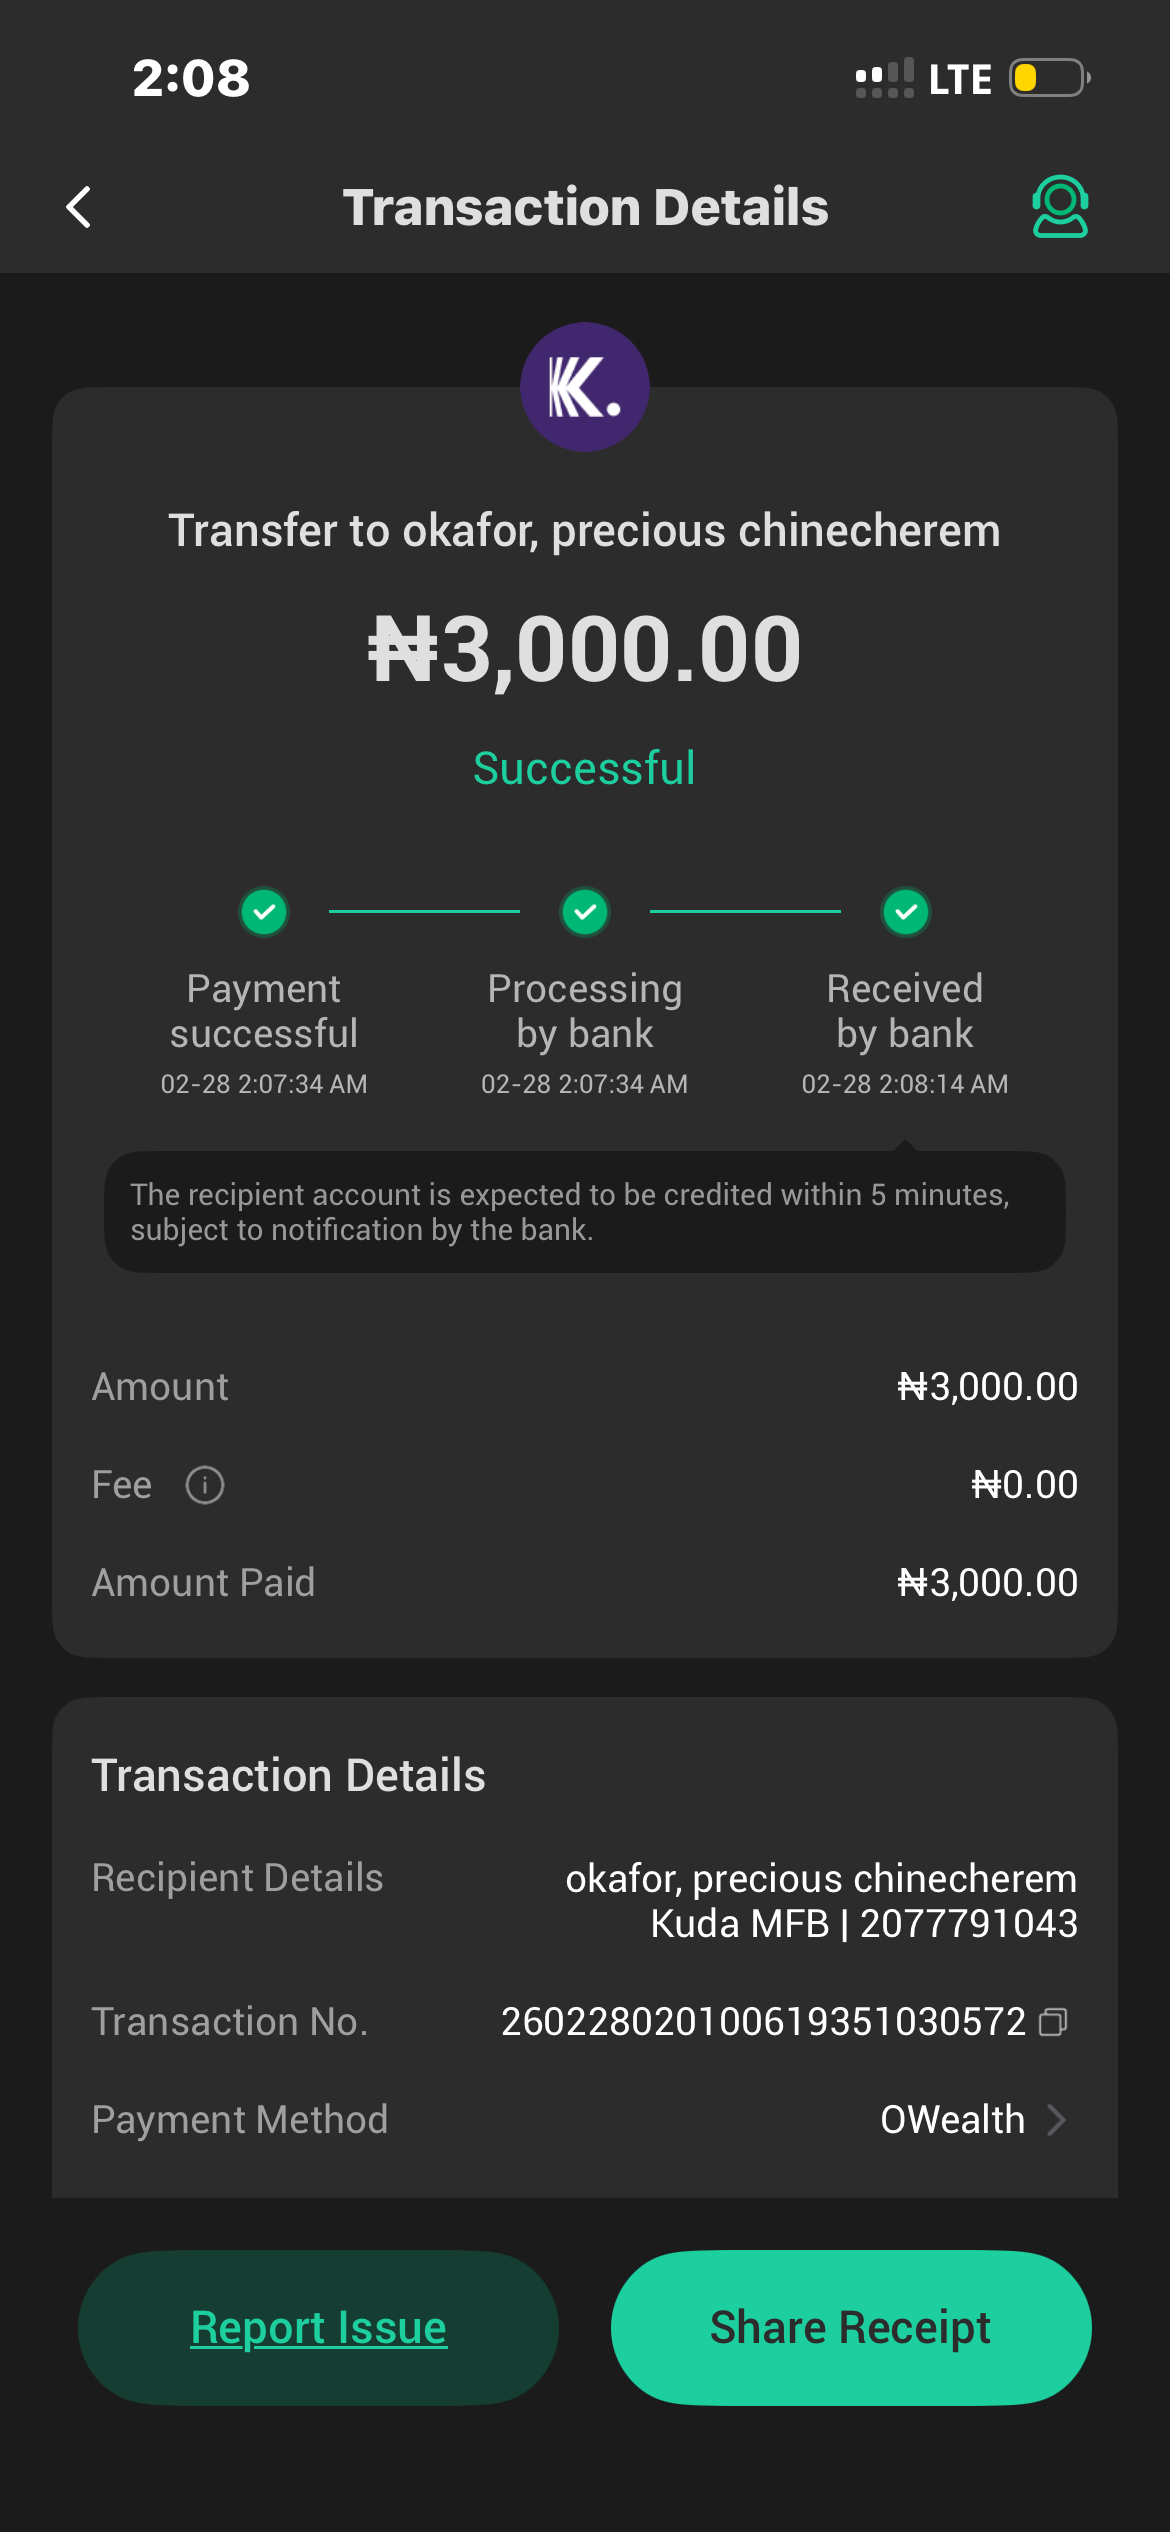Image resolution: width=1170 pixels, height=2532 pixels.
Task: Tap the Transaction Details header title
Action: [x=585, y=207]
